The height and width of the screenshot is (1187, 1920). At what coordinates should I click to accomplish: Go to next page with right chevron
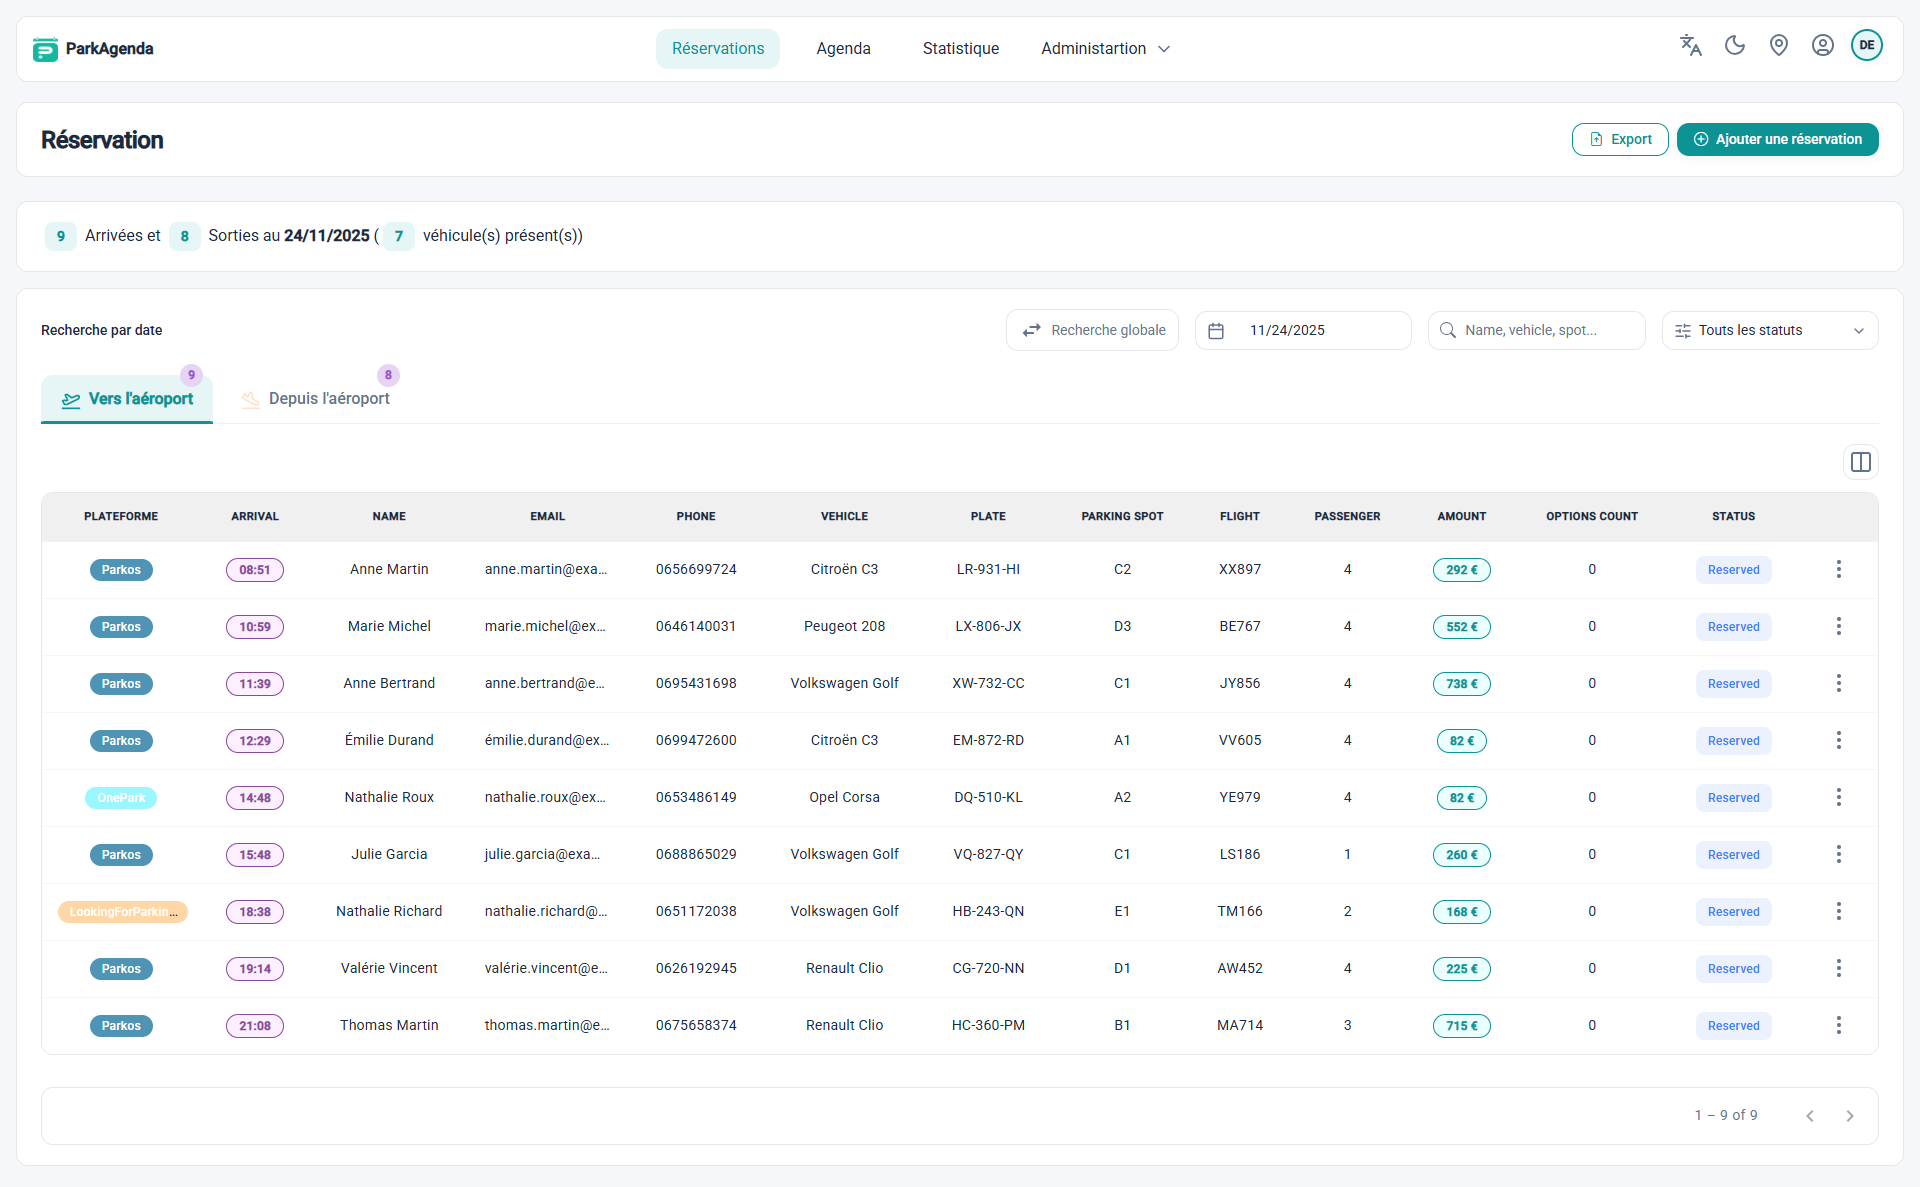tap(1848, 1115)
